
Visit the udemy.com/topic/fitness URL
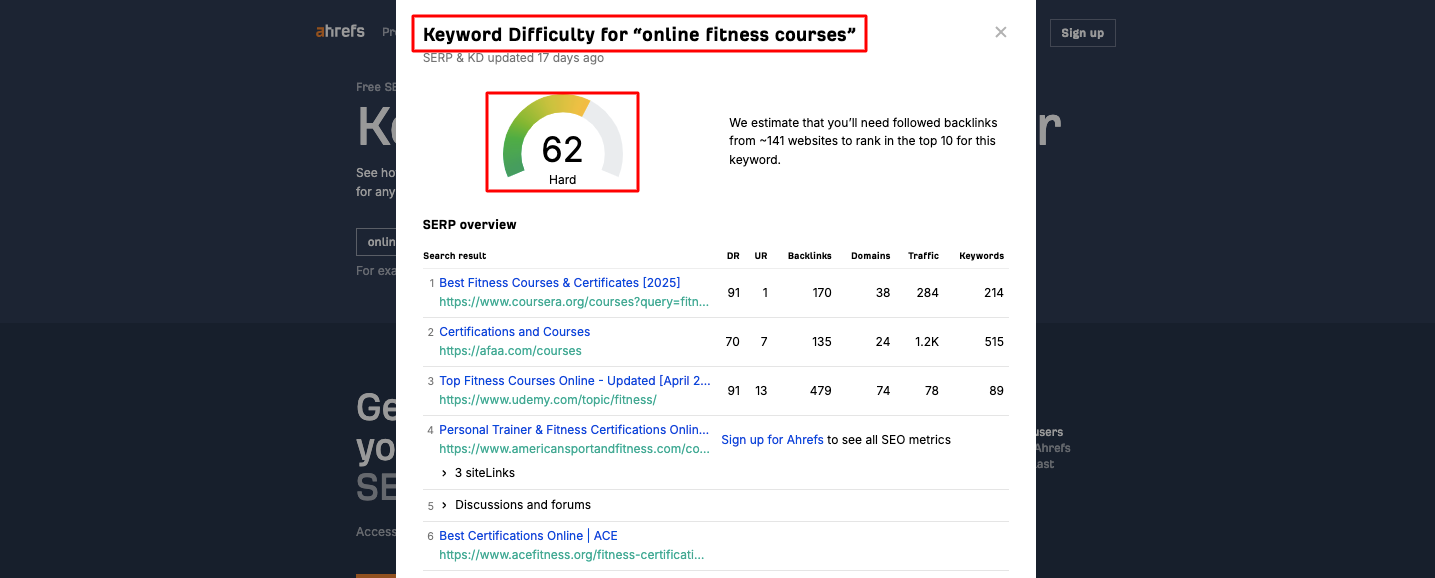click(x=548, y=399)
